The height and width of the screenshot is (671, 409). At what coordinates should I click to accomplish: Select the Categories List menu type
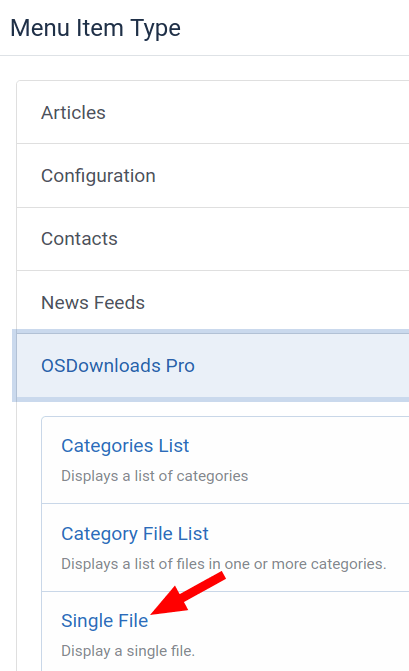[125, 446]
